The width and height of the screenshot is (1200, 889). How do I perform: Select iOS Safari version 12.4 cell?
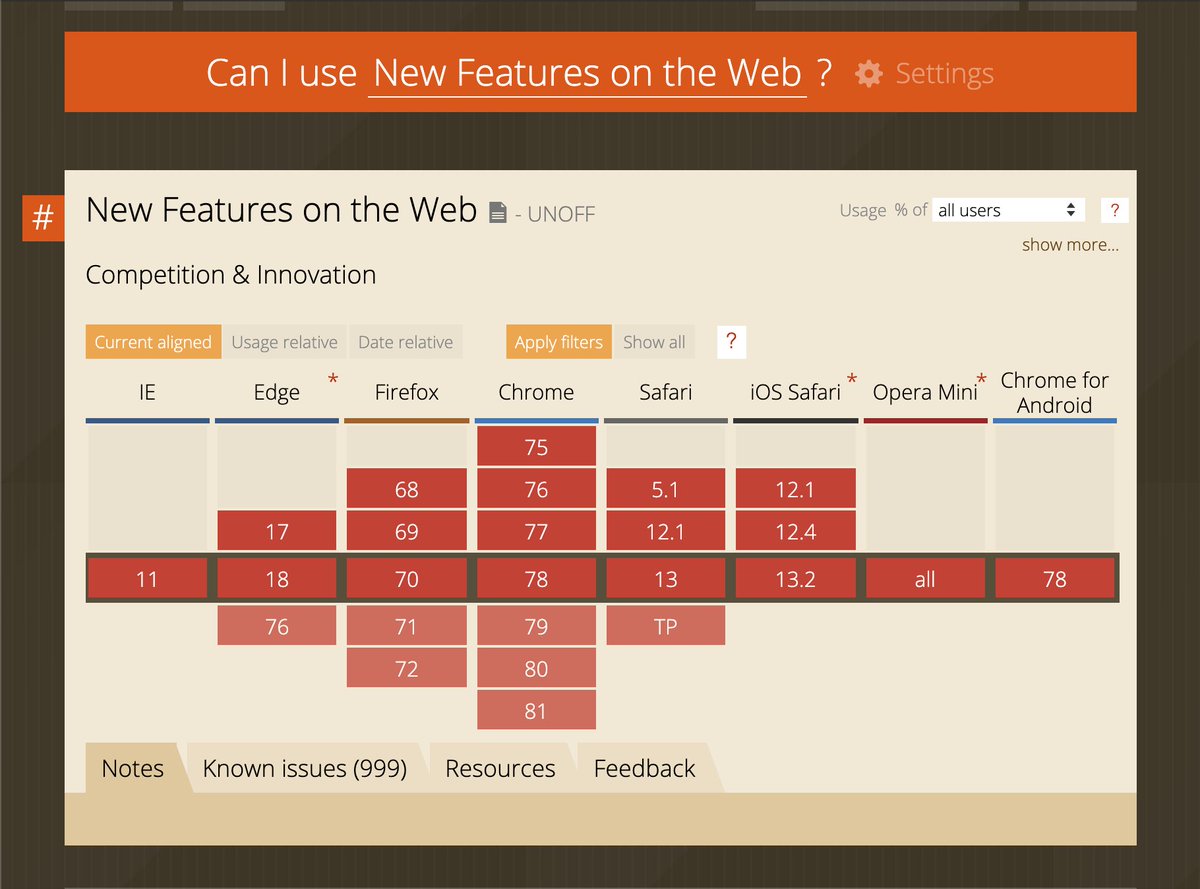tap(796, 531)
